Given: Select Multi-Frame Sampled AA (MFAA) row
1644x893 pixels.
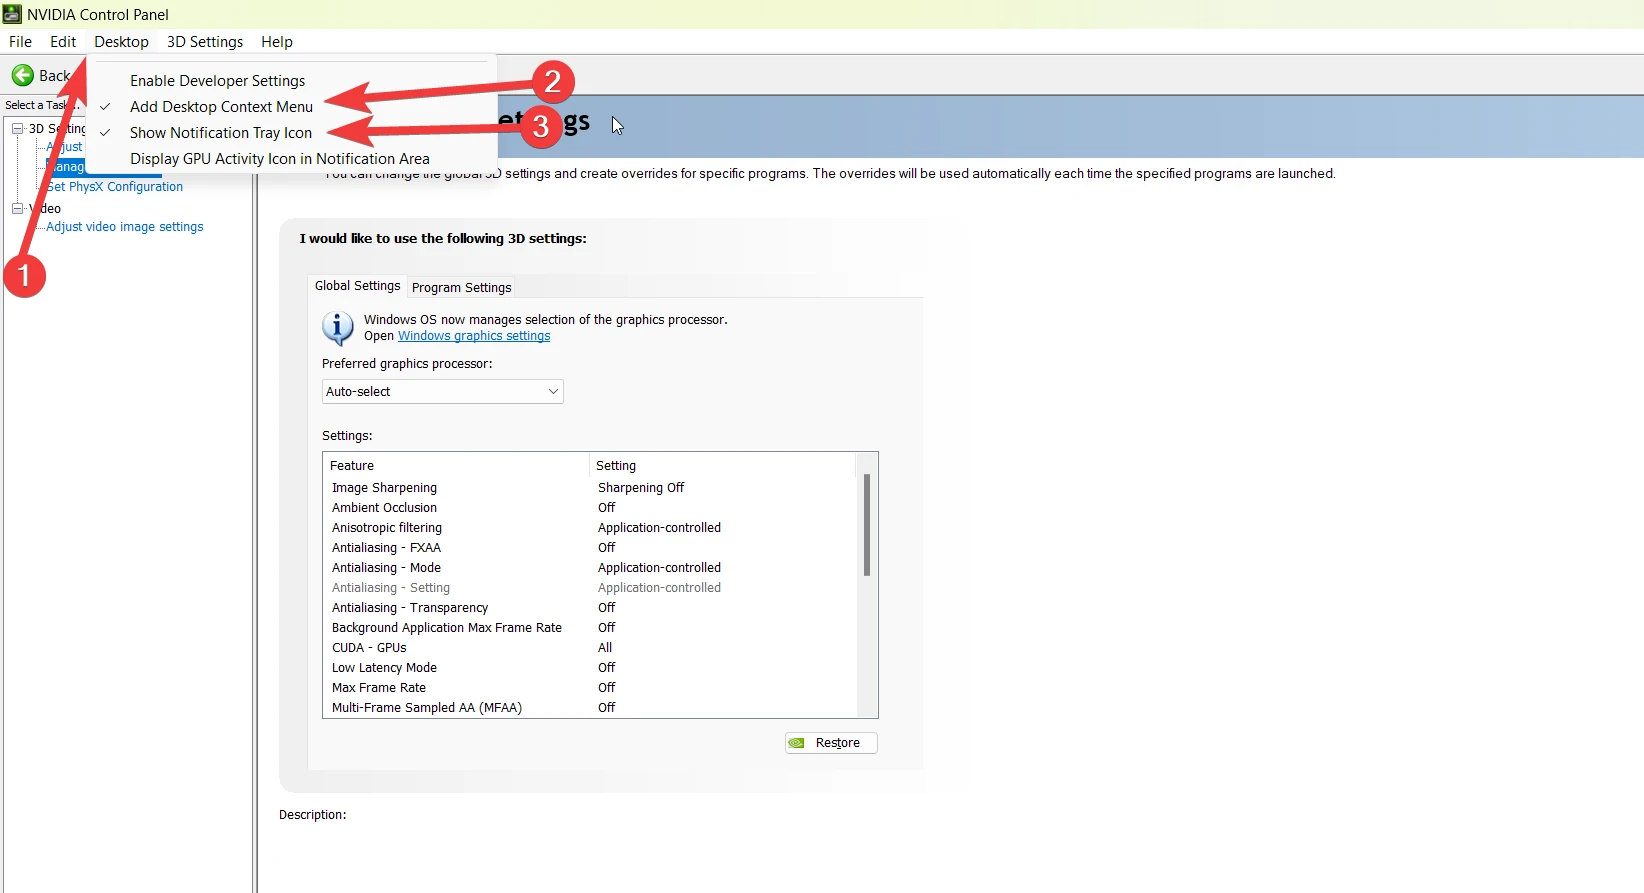Looking at the screenshot, I should click(590, 708).
